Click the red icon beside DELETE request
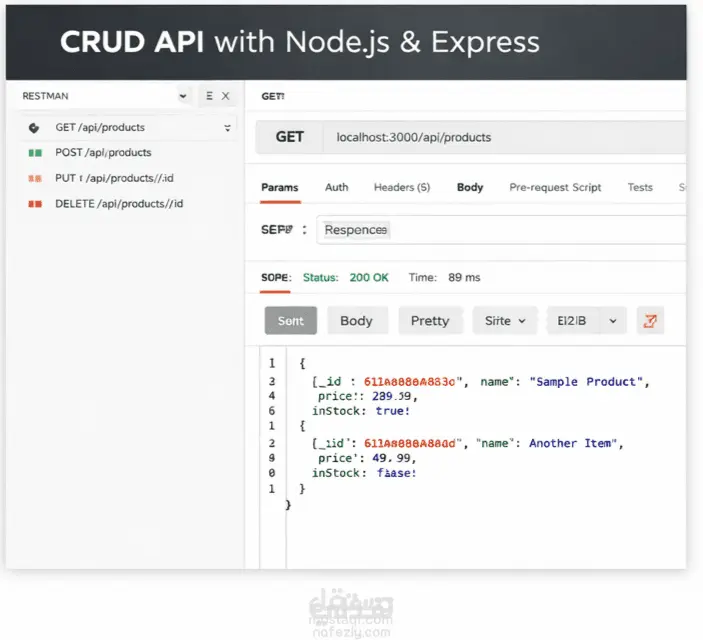The height and width of the screenshot is (640, 703). click(35, 204)
